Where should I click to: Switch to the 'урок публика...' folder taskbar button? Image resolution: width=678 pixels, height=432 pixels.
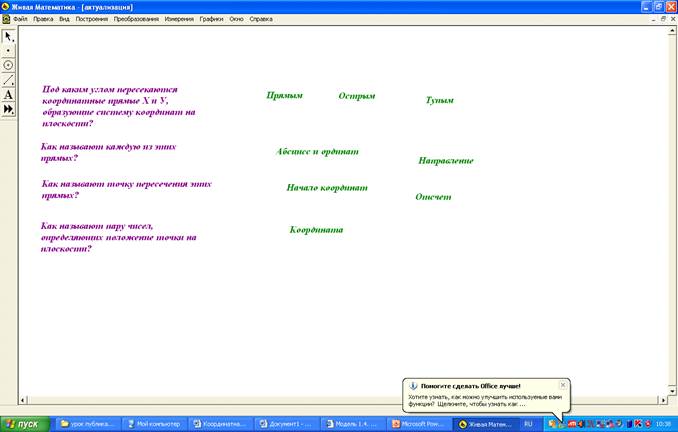87,424
